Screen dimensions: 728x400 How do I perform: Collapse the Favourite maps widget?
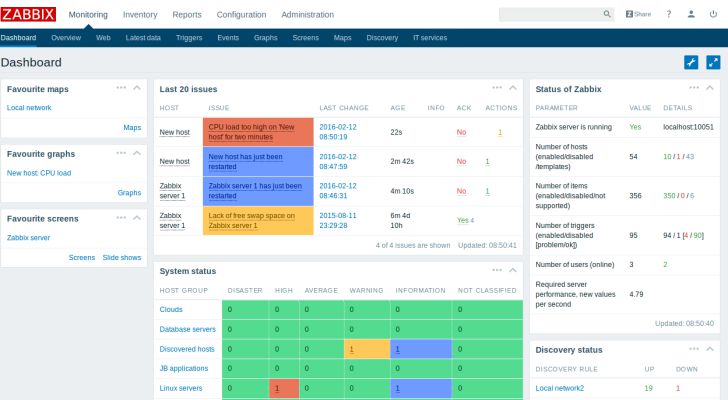click(x=137, y=88)
